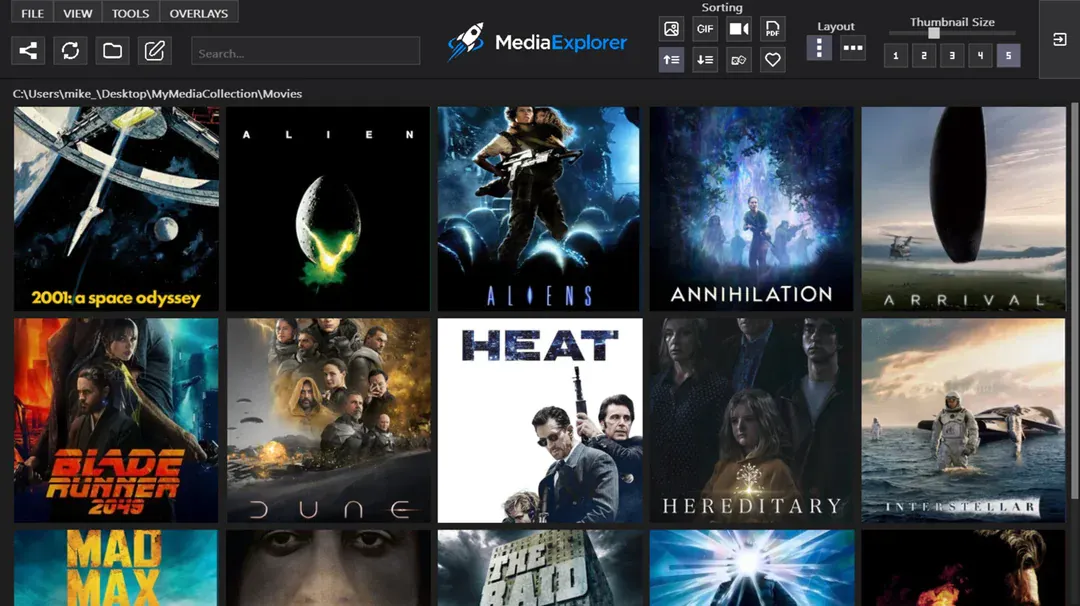Select the Arrival poster thumbnail
The image size is (1080, 606).
(963, 209)
